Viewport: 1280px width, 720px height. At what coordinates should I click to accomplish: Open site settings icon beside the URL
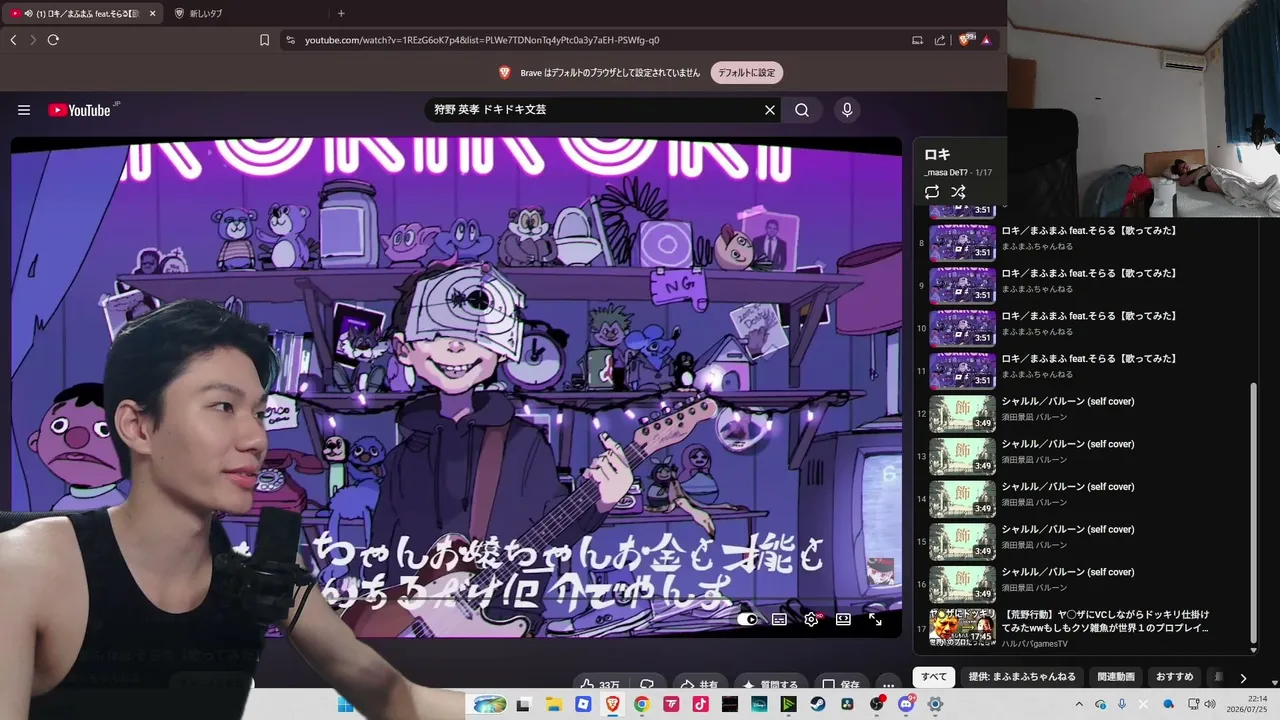pos(290,40)
